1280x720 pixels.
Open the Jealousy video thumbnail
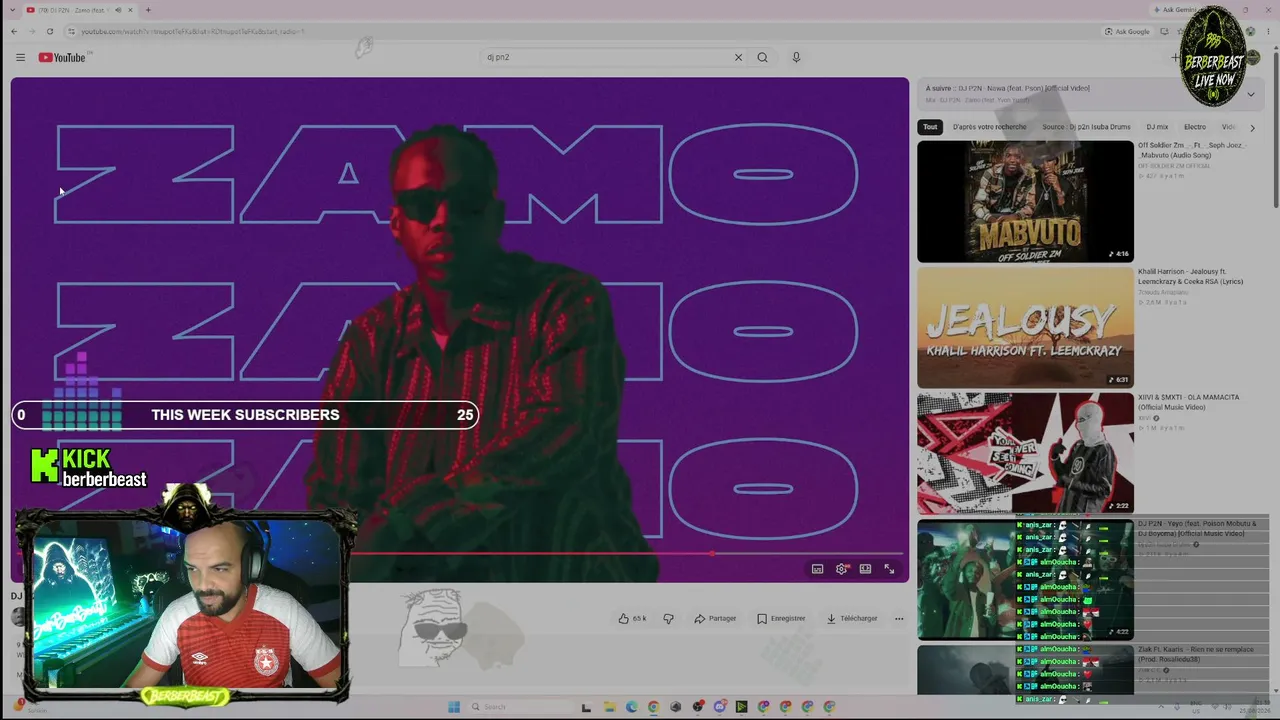click(1025, 327)
